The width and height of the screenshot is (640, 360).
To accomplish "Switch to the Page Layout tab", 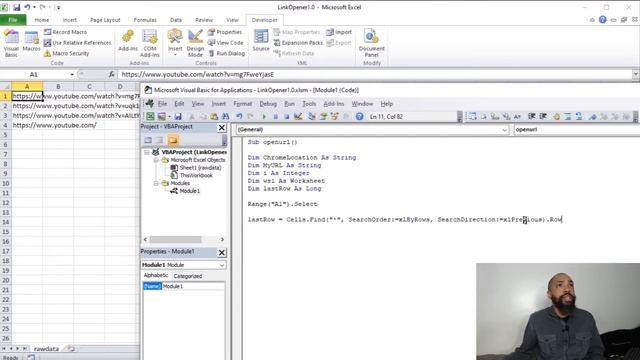I will click(105, 20).
